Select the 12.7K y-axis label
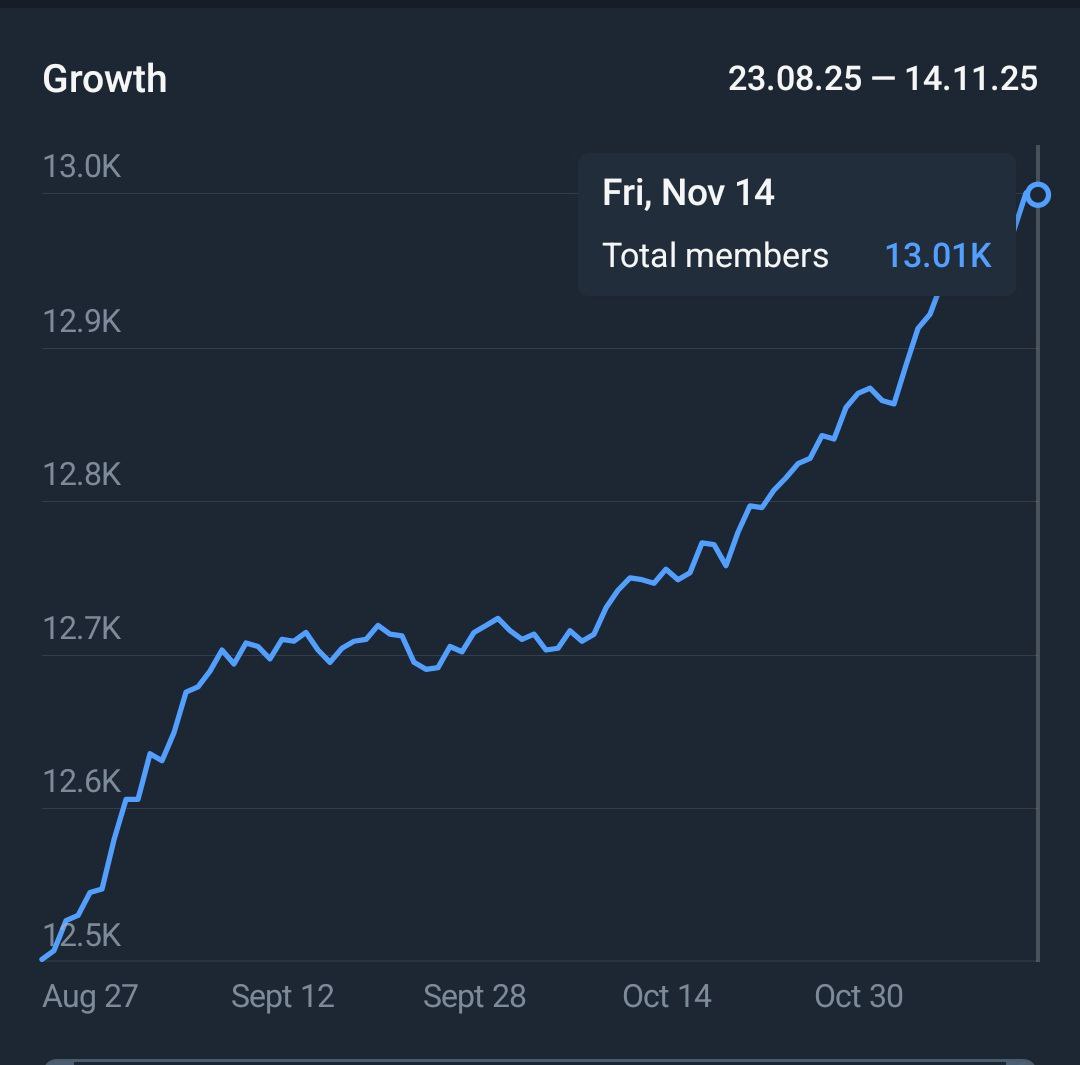Screen dimensions: 1080x1065 click(82, 628)
